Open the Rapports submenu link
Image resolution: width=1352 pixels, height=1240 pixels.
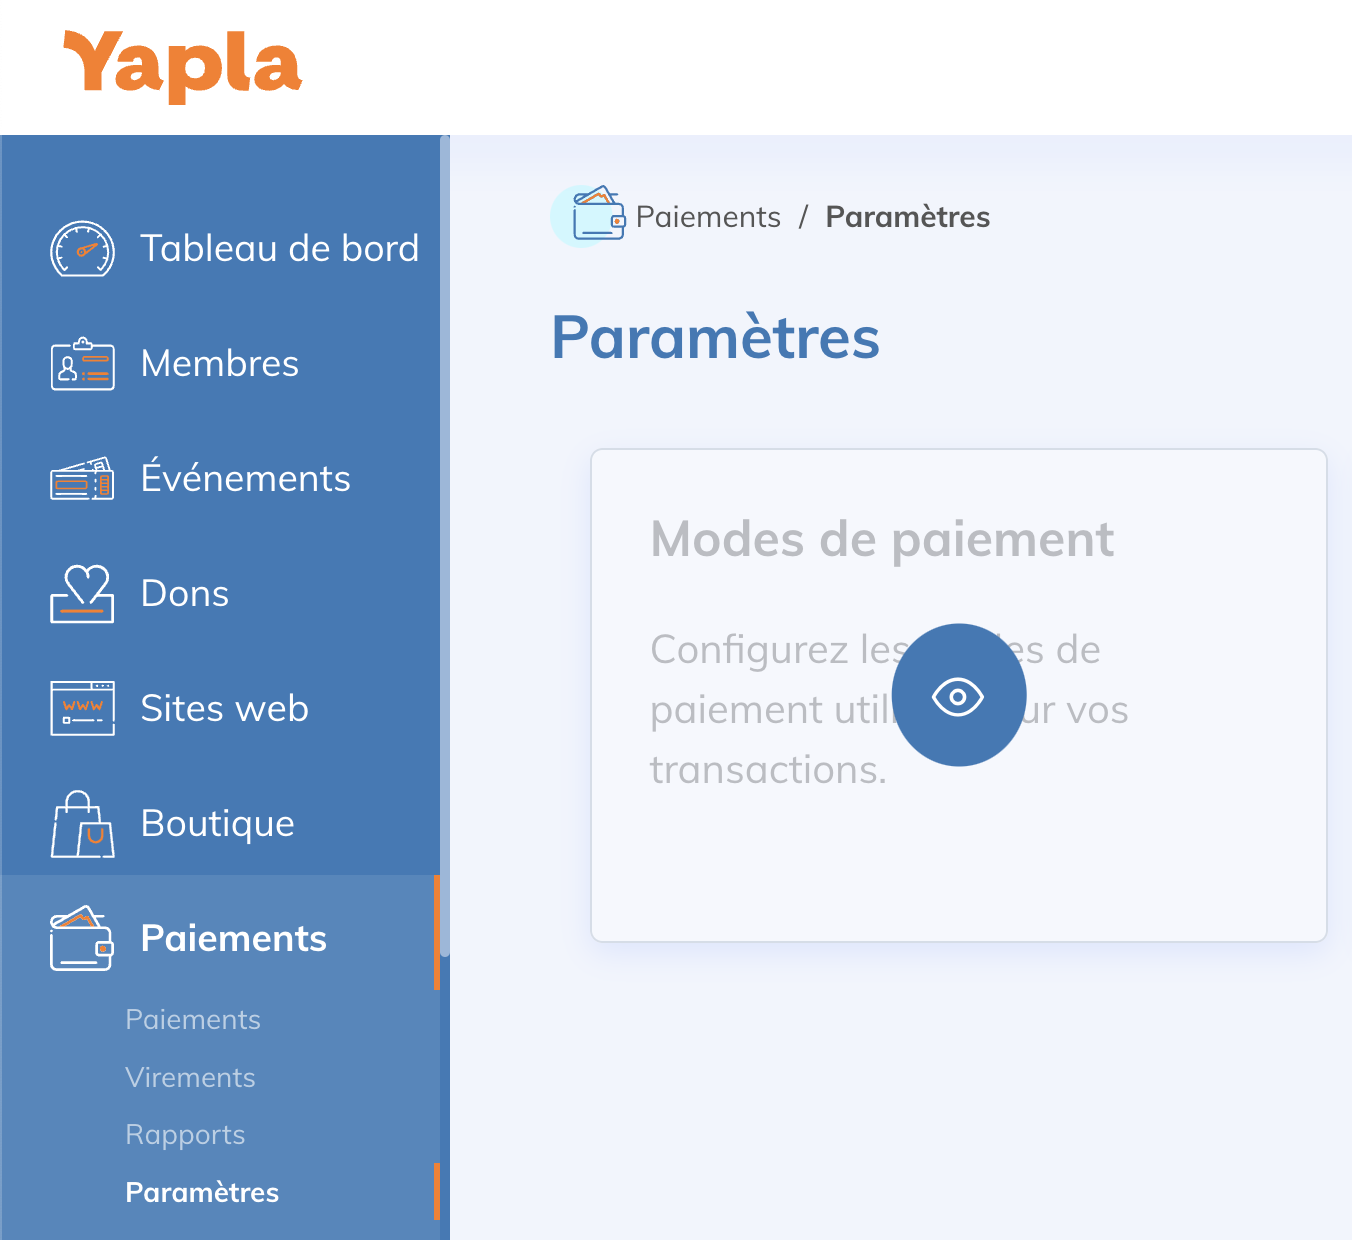pyautogui.click(x=185, y=1135)
